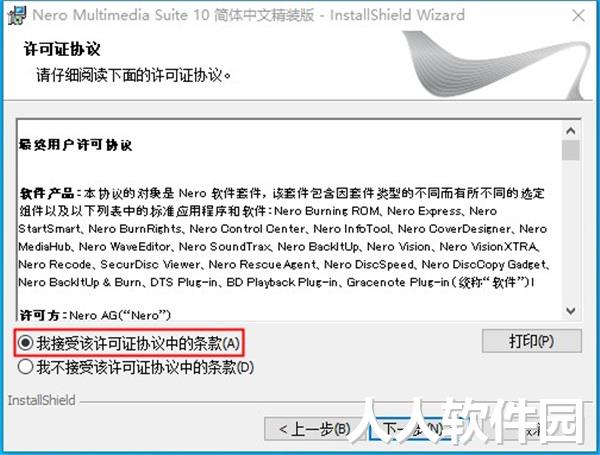The image size is (600, 455).
Task: Click the 请仔细阅读下面的许可证协议 subtitle text
Action: coord(134,75)
